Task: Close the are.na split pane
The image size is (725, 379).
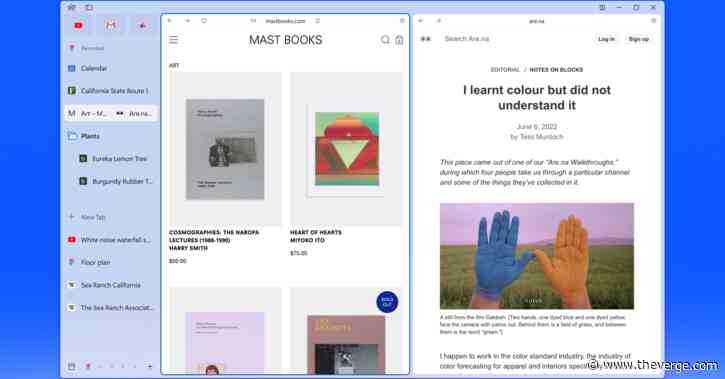Action: pos(653,21)
